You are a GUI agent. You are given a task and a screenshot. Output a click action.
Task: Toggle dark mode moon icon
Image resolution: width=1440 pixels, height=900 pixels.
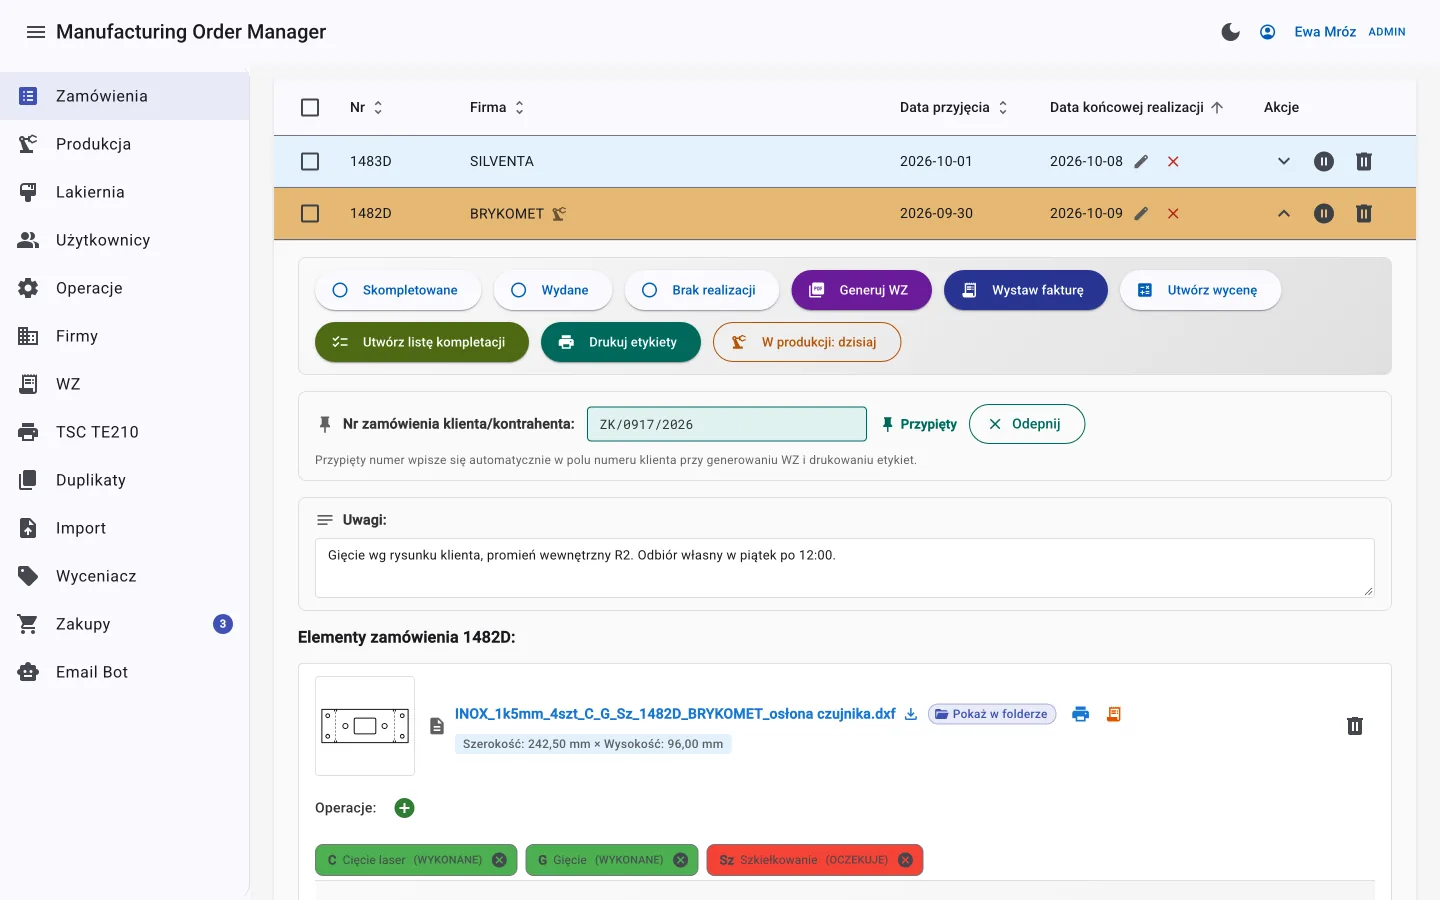(1231, 32)
